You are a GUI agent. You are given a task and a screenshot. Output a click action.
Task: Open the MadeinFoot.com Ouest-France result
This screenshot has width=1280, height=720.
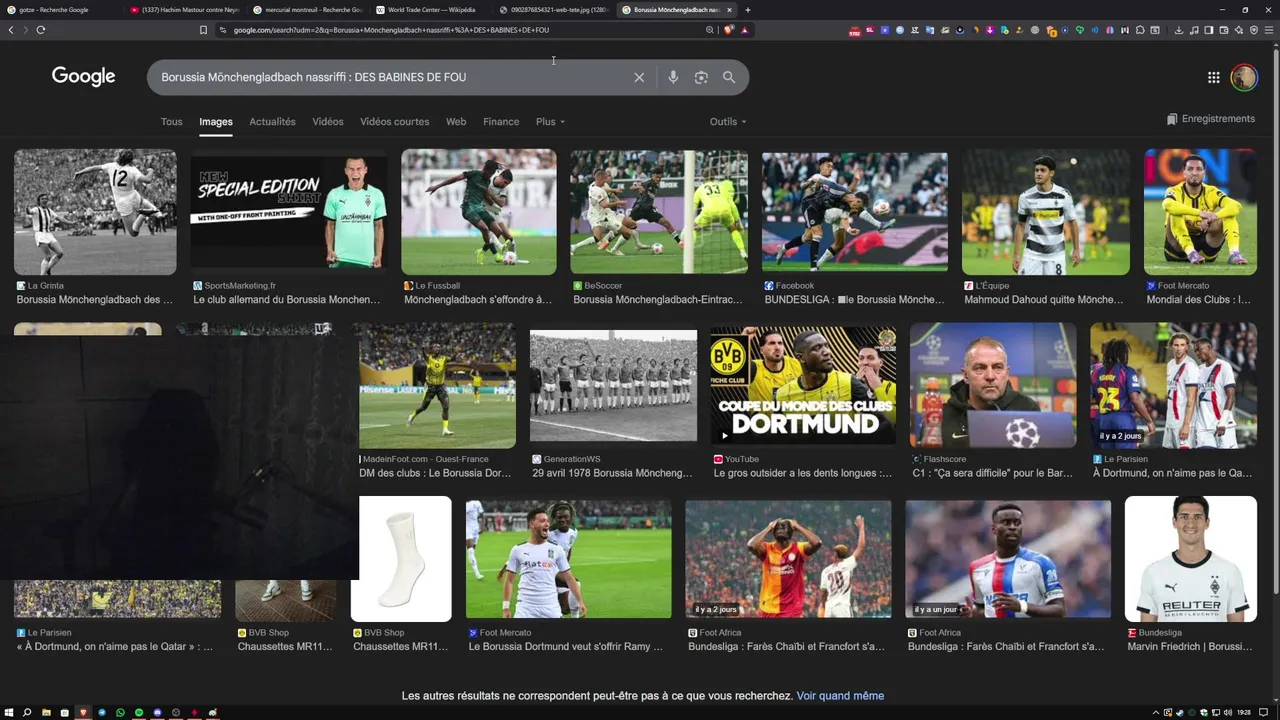click(x=437, y=467)
